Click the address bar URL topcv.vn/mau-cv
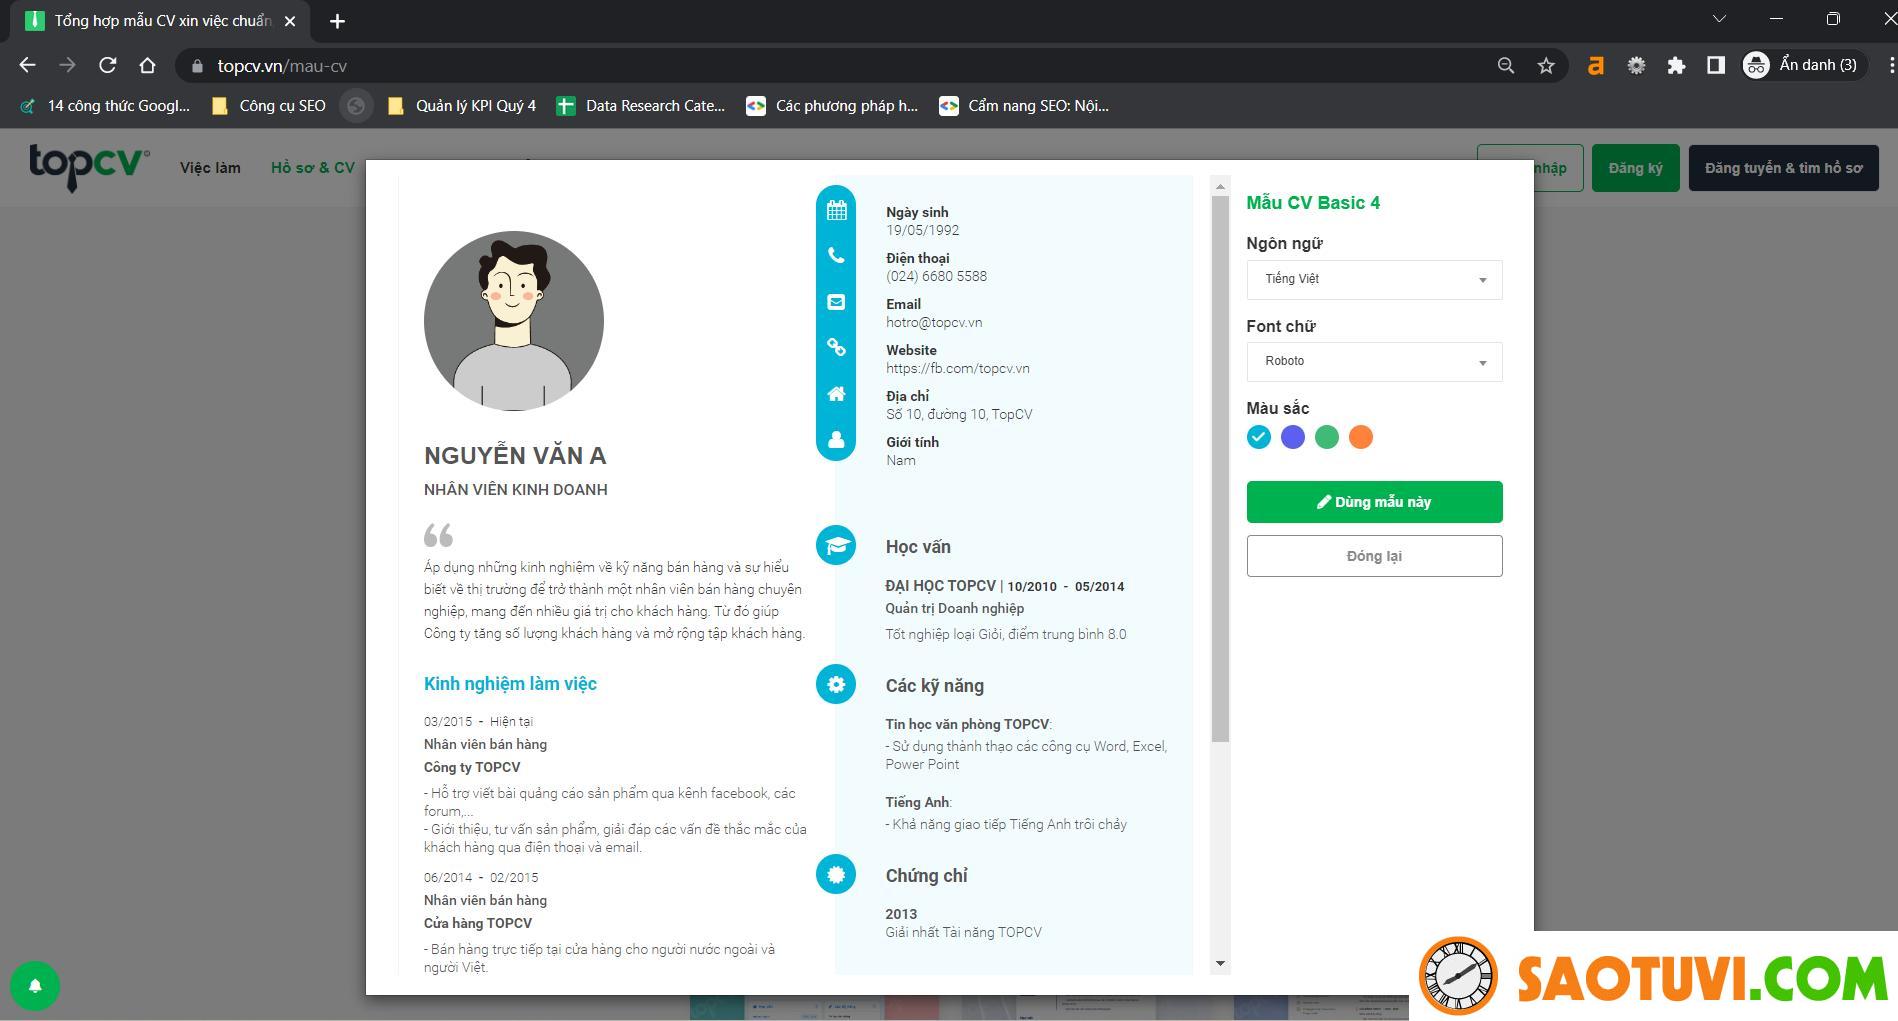This screenshot has width=1898, height=1021. [x=282, y=66]
